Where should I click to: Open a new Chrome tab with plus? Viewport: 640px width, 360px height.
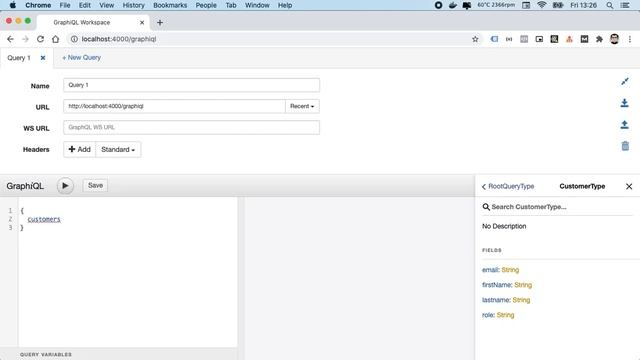click(160, 23)
